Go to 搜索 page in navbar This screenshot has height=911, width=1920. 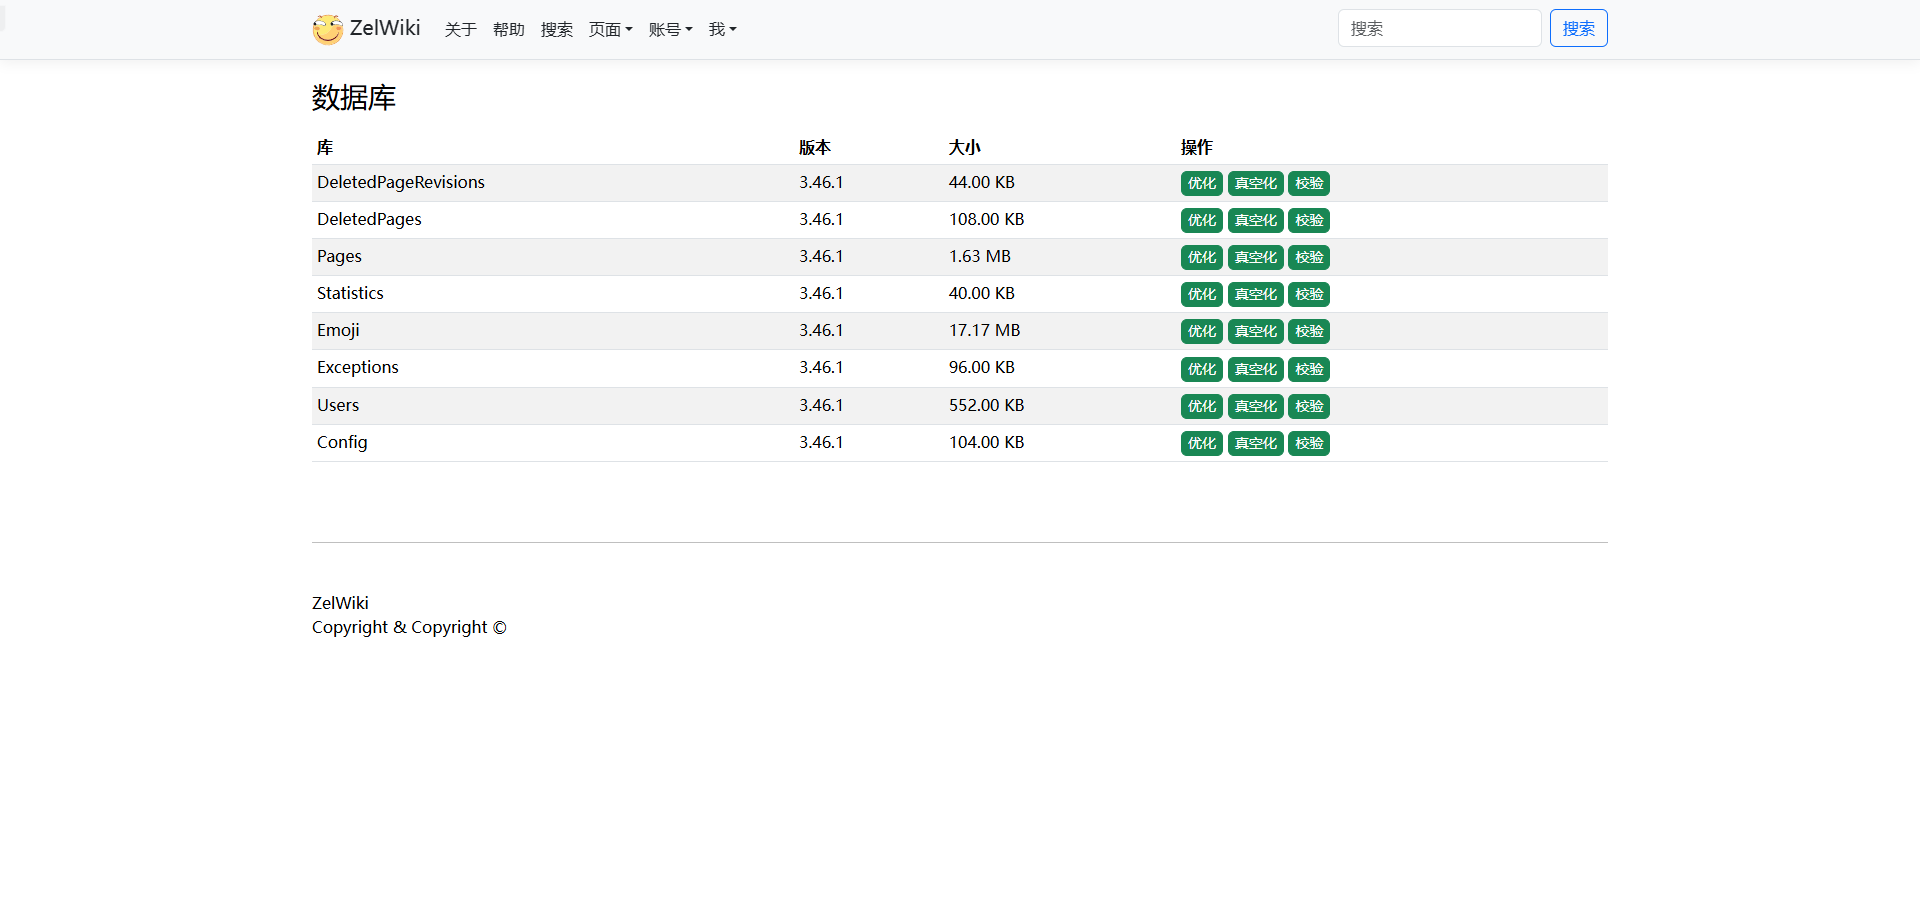click(x=556, y=30)
